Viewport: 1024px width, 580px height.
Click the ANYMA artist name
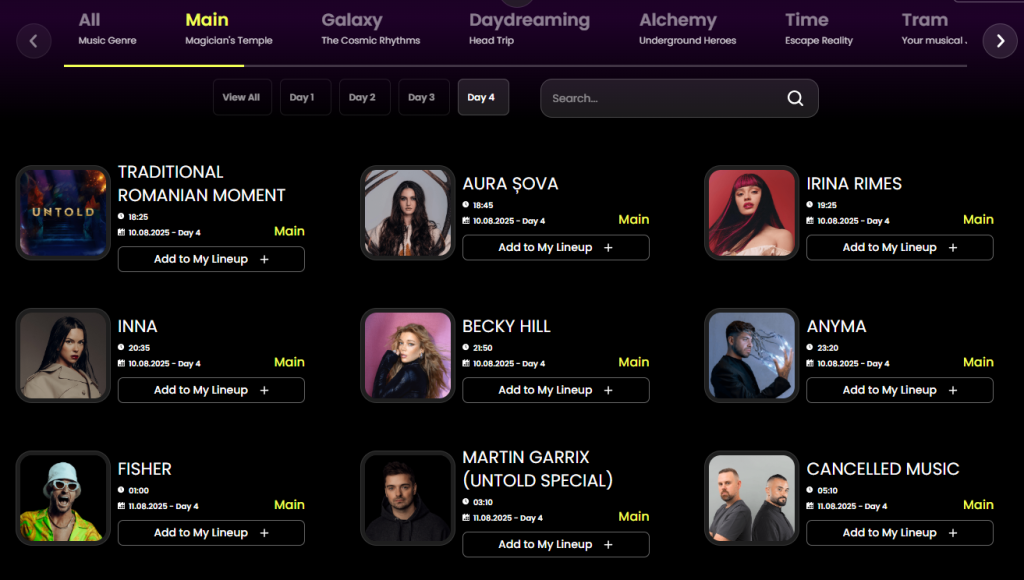(x=836, y=326)
